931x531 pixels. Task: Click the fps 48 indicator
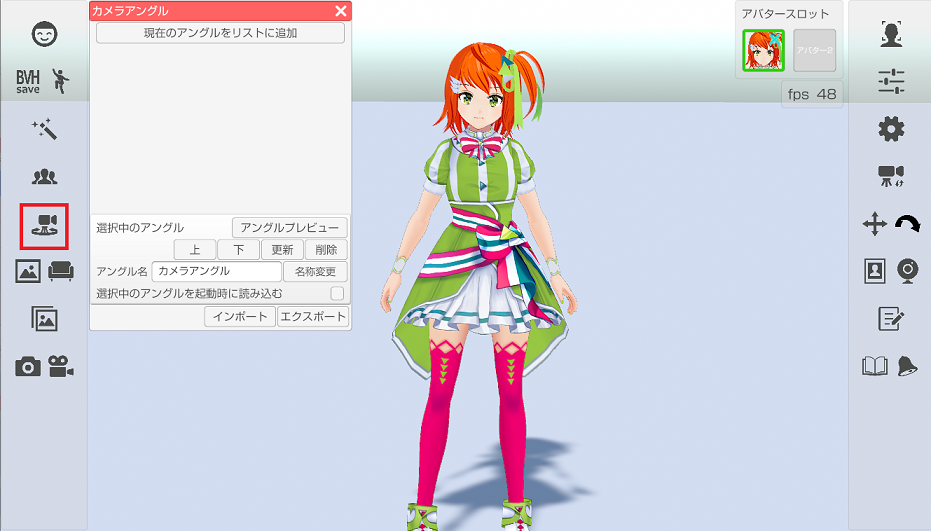[812, 94]
